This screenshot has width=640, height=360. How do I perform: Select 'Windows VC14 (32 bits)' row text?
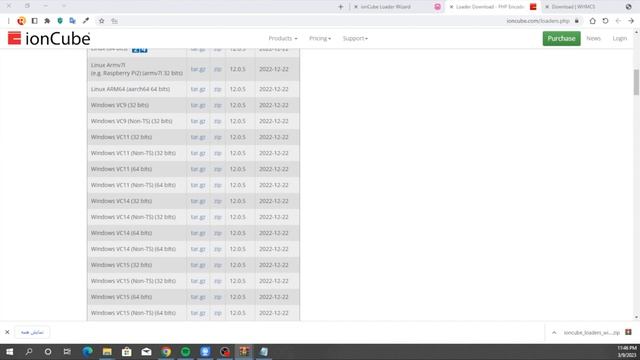[121, 201]
